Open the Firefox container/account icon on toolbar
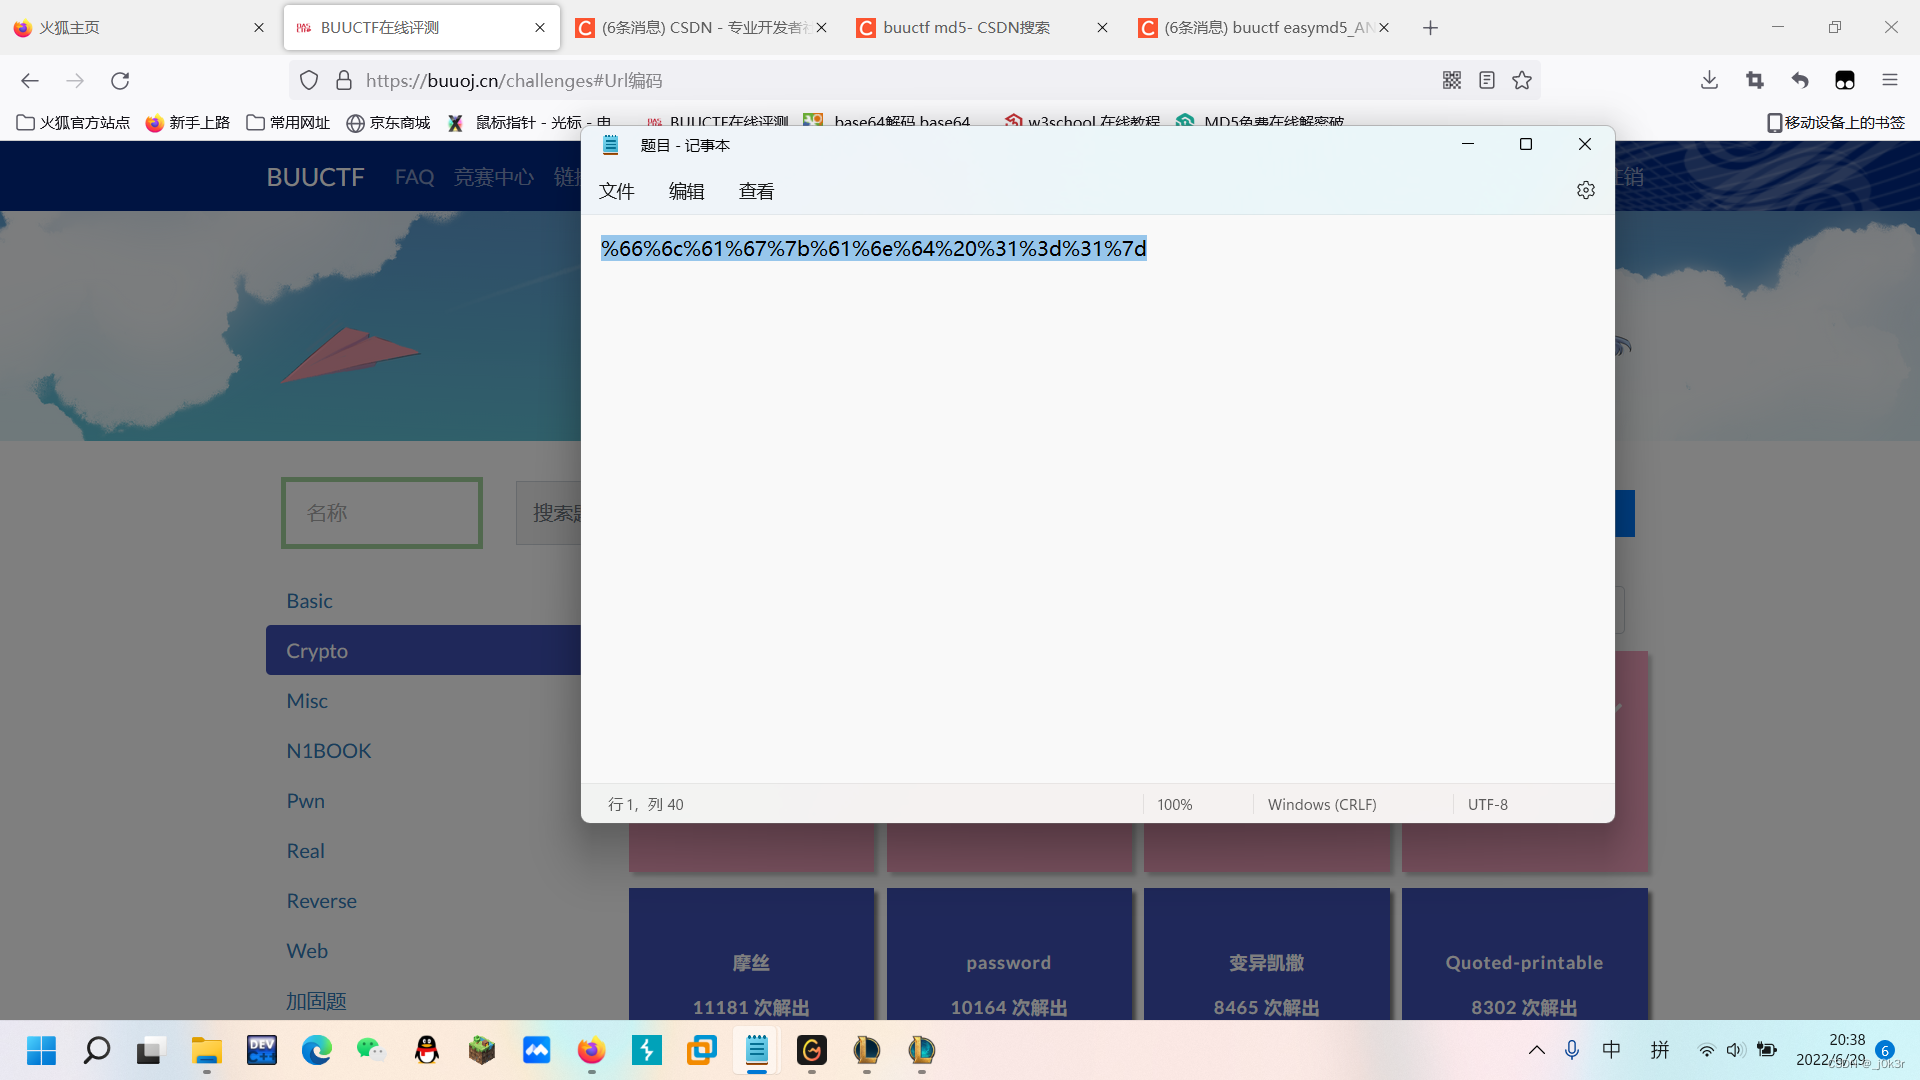Screen dimensions: 1920x1080 1845,80
